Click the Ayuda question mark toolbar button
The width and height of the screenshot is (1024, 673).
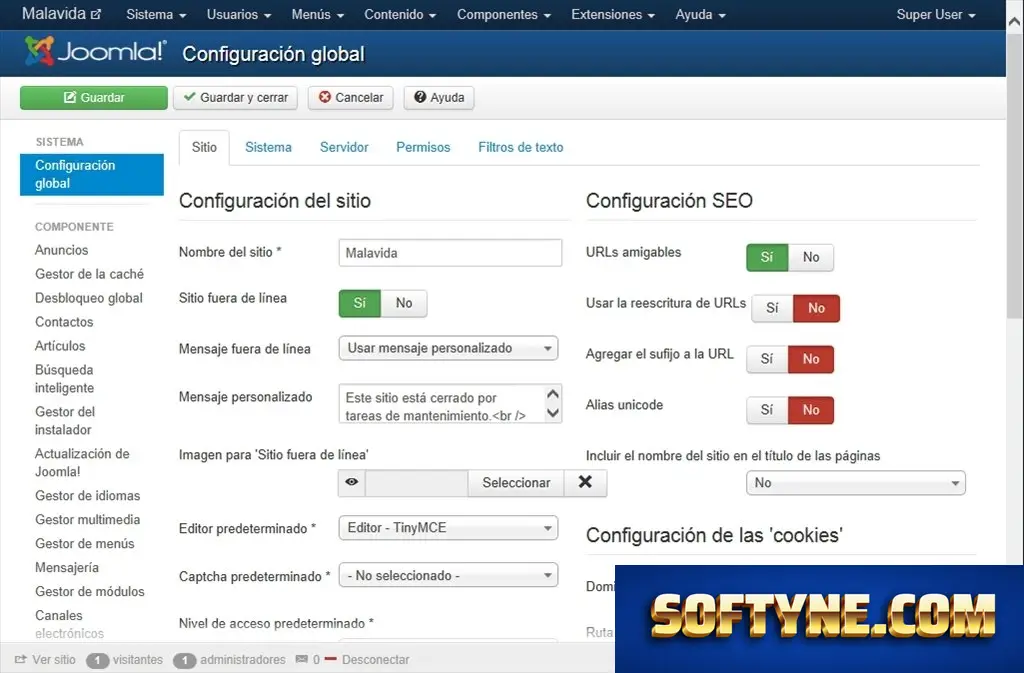(x=439, y=97)
